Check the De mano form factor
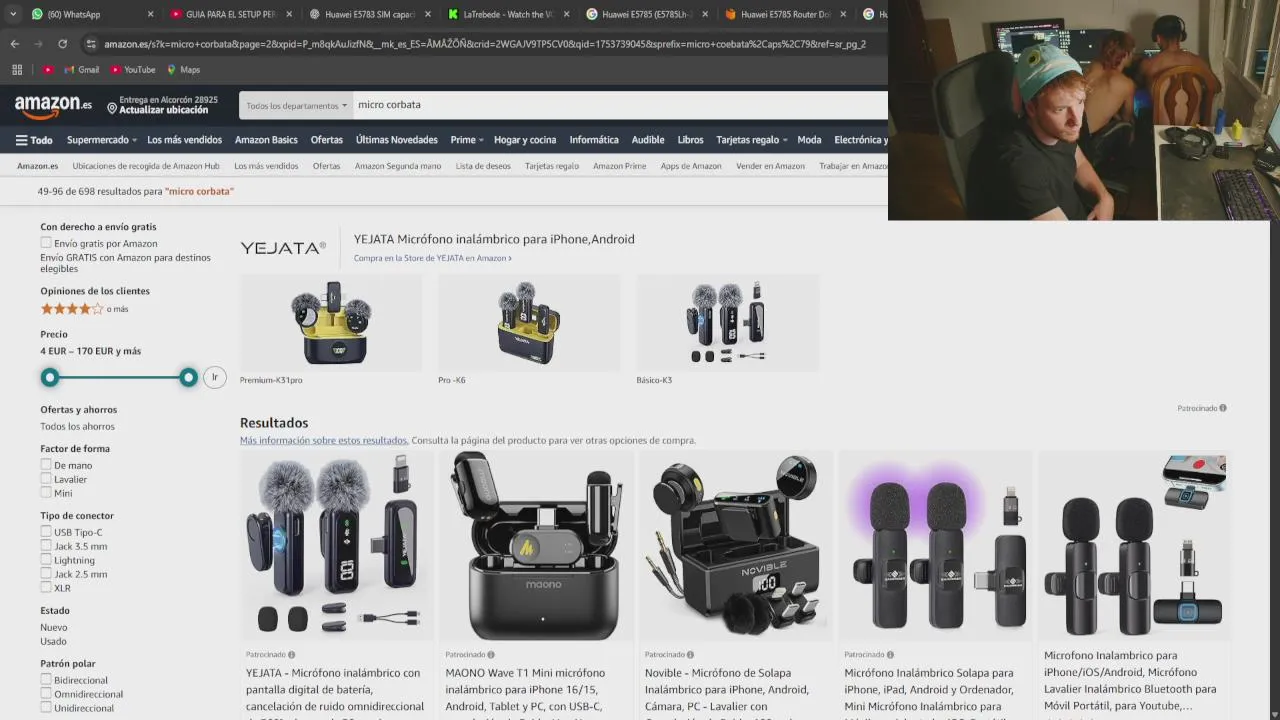1280x720 pixels. (x=46, y=465)
